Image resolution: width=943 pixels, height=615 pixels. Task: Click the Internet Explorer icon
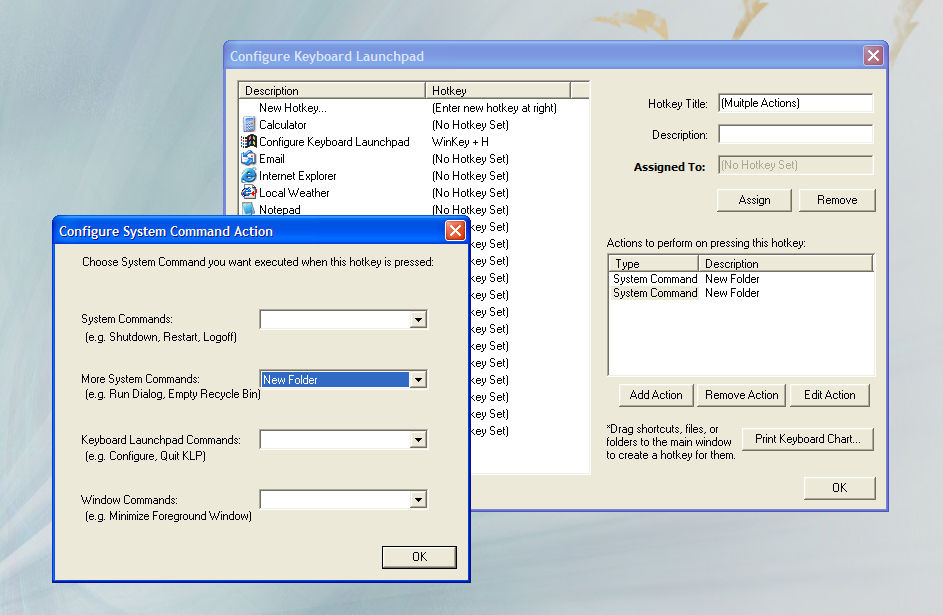point(249,176)
